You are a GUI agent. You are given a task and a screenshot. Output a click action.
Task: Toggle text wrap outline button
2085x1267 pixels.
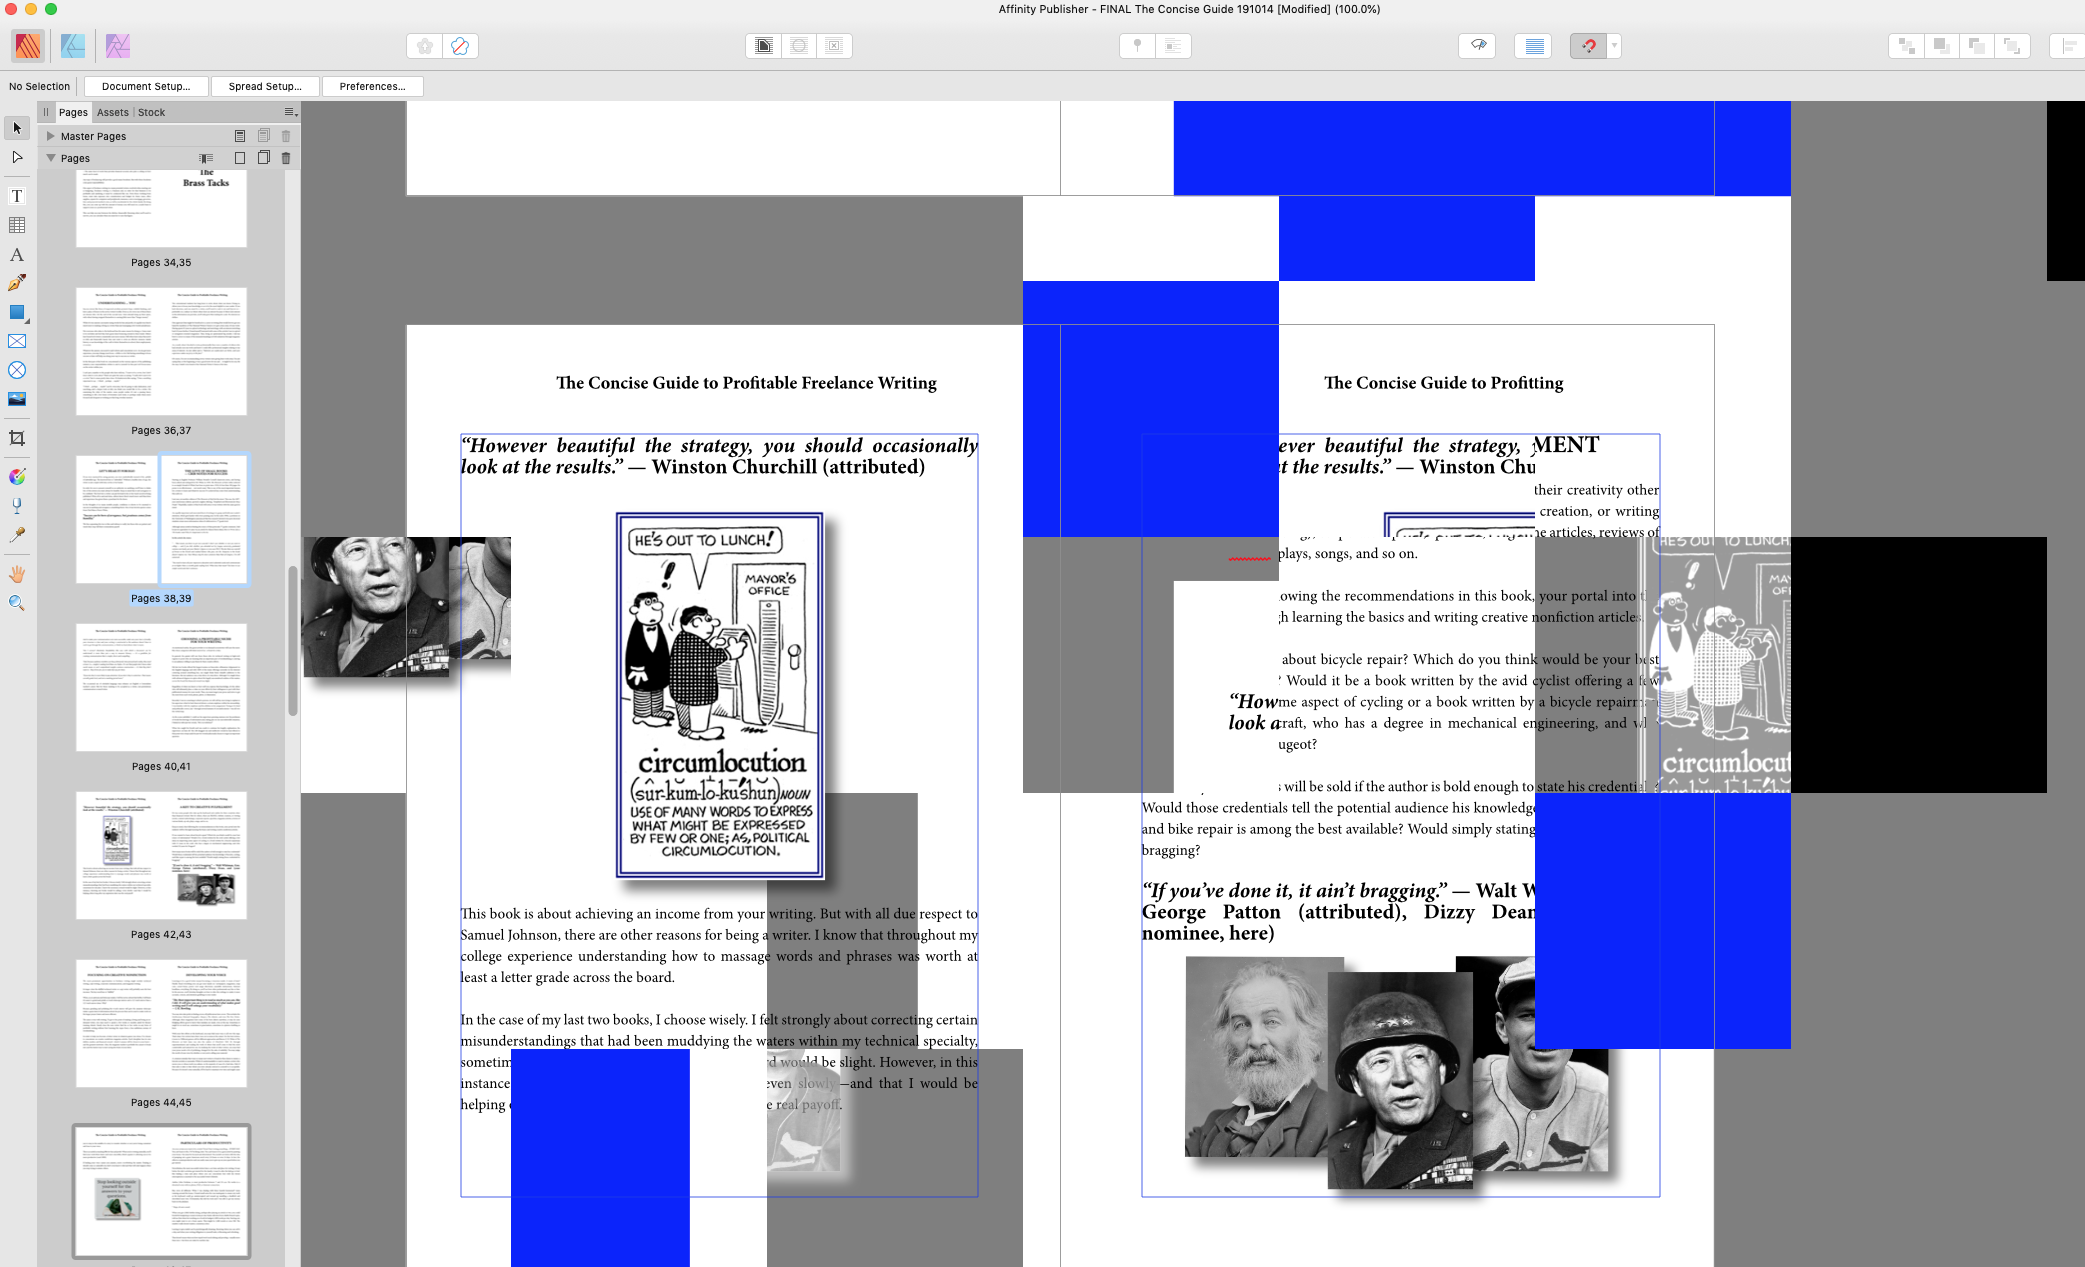coord(799,45)
